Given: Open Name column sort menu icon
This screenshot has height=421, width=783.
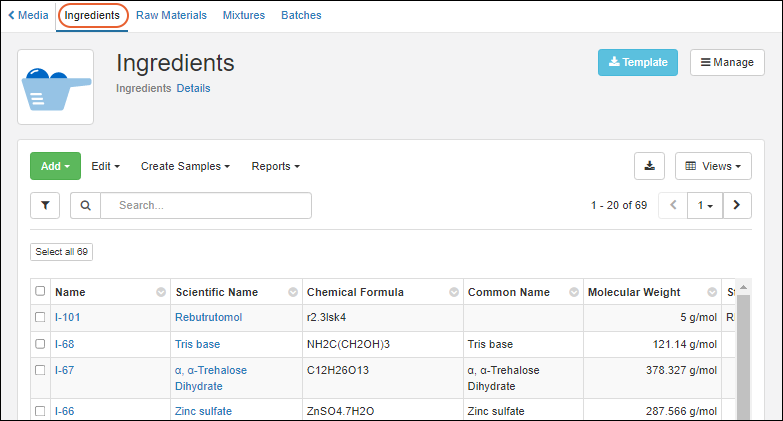Looking at the screenshot, I should click(x=161, y=292).
